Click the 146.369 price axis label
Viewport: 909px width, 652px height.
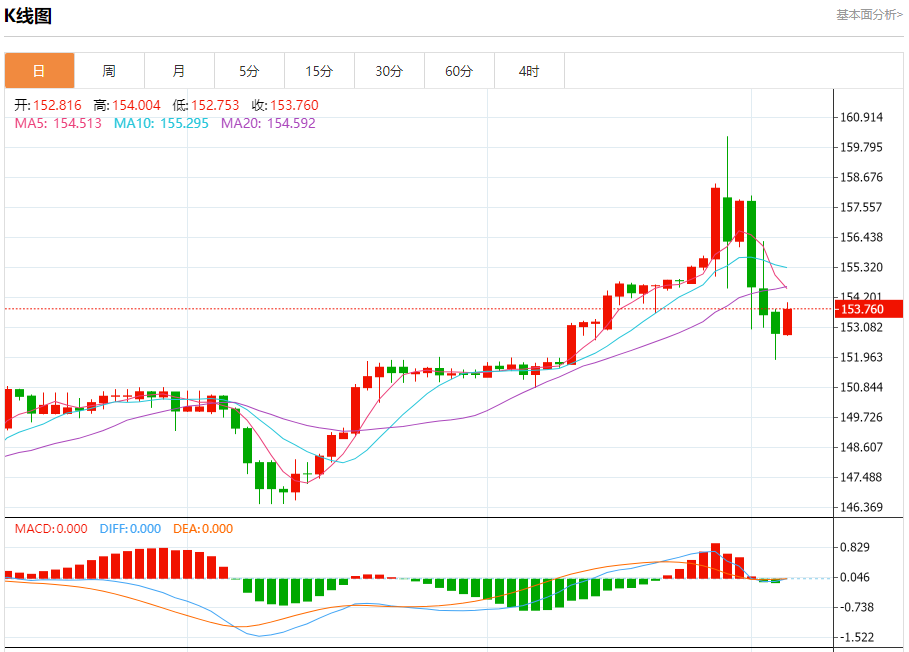(861, 507)
